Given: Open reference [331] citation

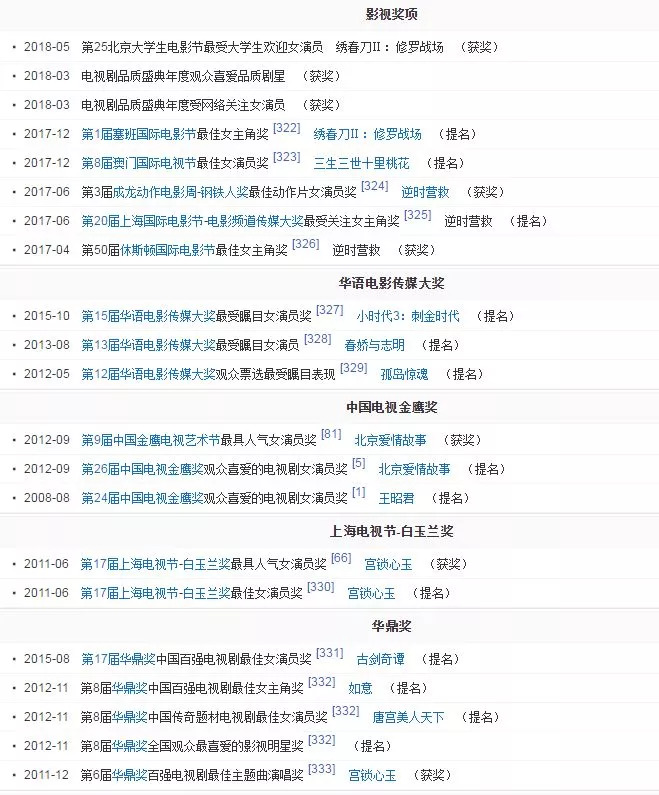Looking at the screenshot, I should (330, 653).
